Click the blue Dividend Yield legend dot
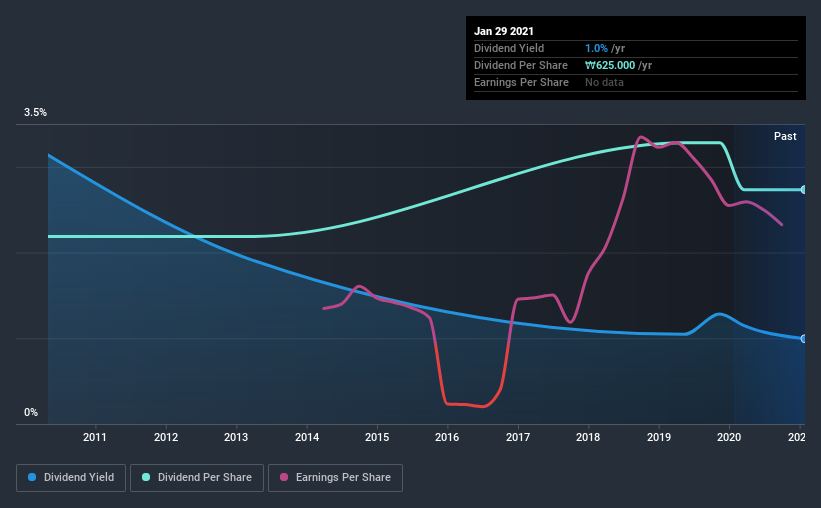The image size is (821, 508). [32, 477]
